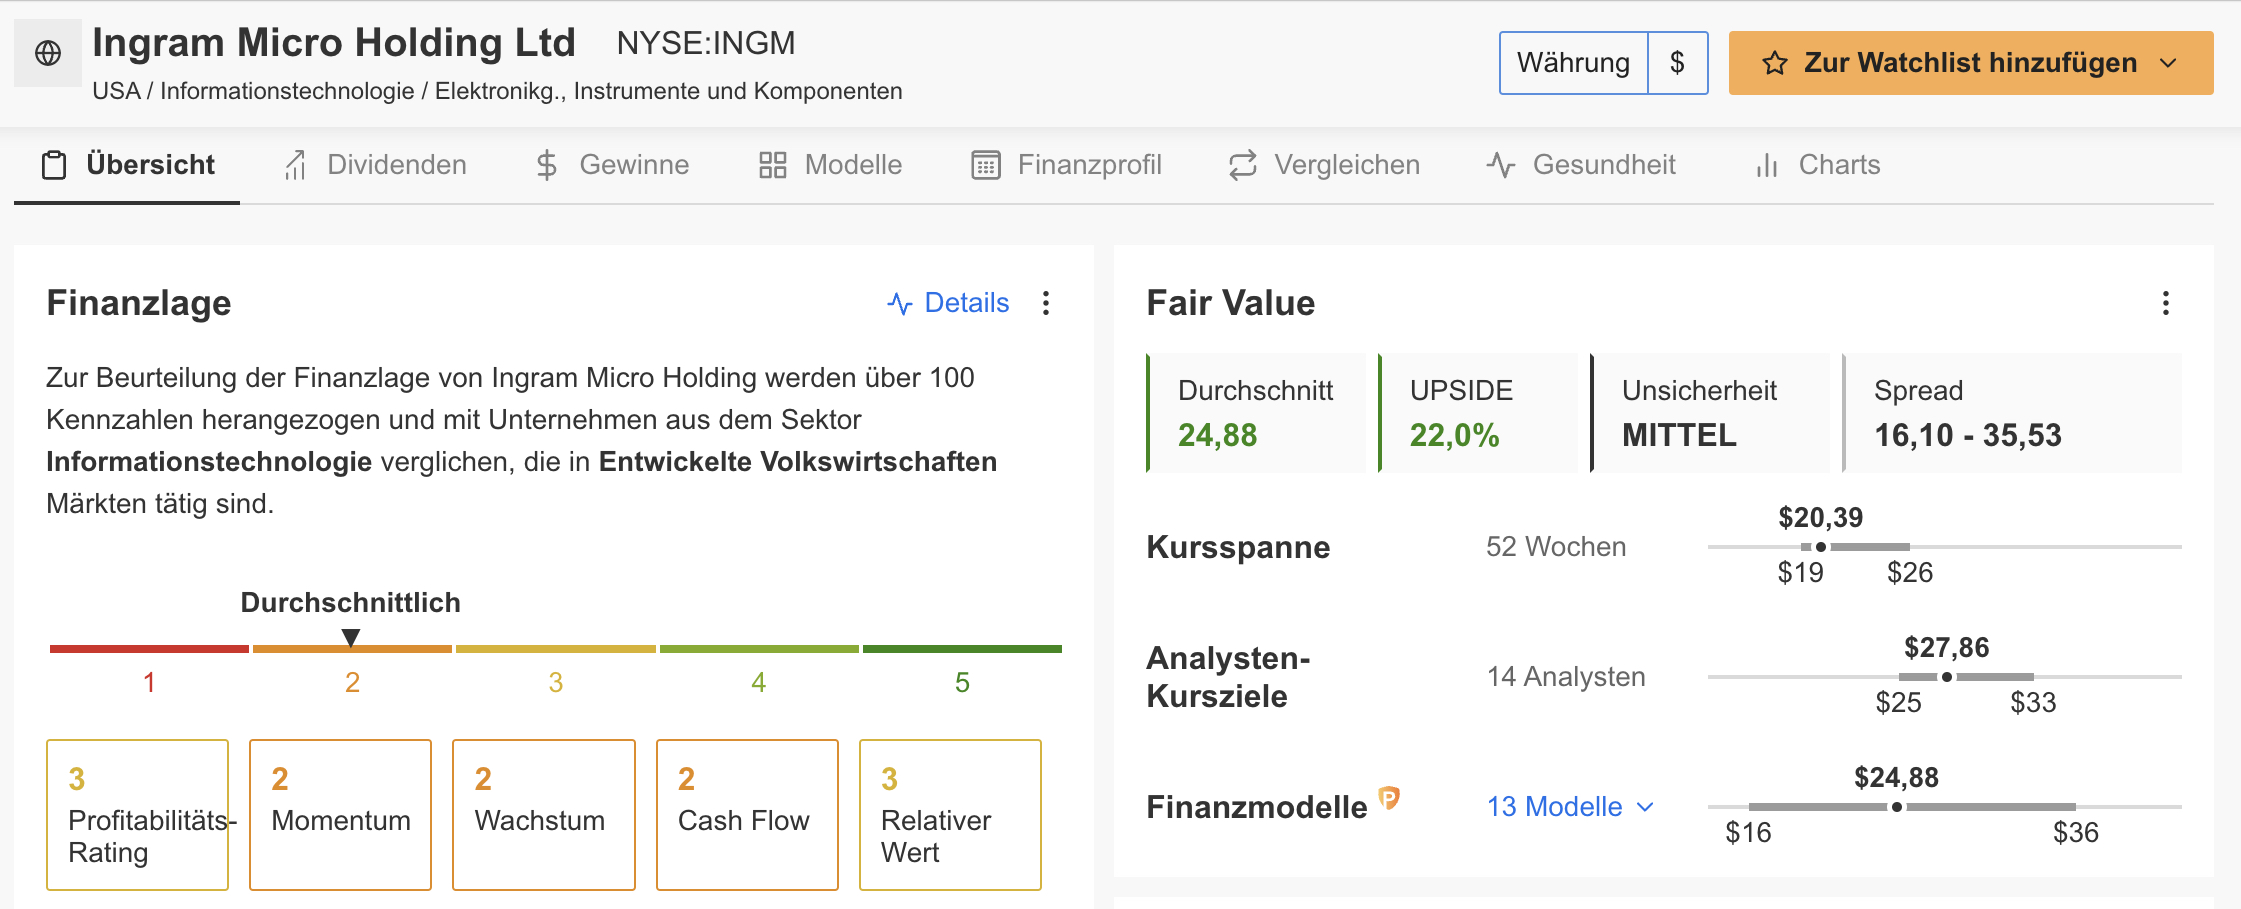Click the Spread 16,10 - 35,53 card

tap(2012, 412)
